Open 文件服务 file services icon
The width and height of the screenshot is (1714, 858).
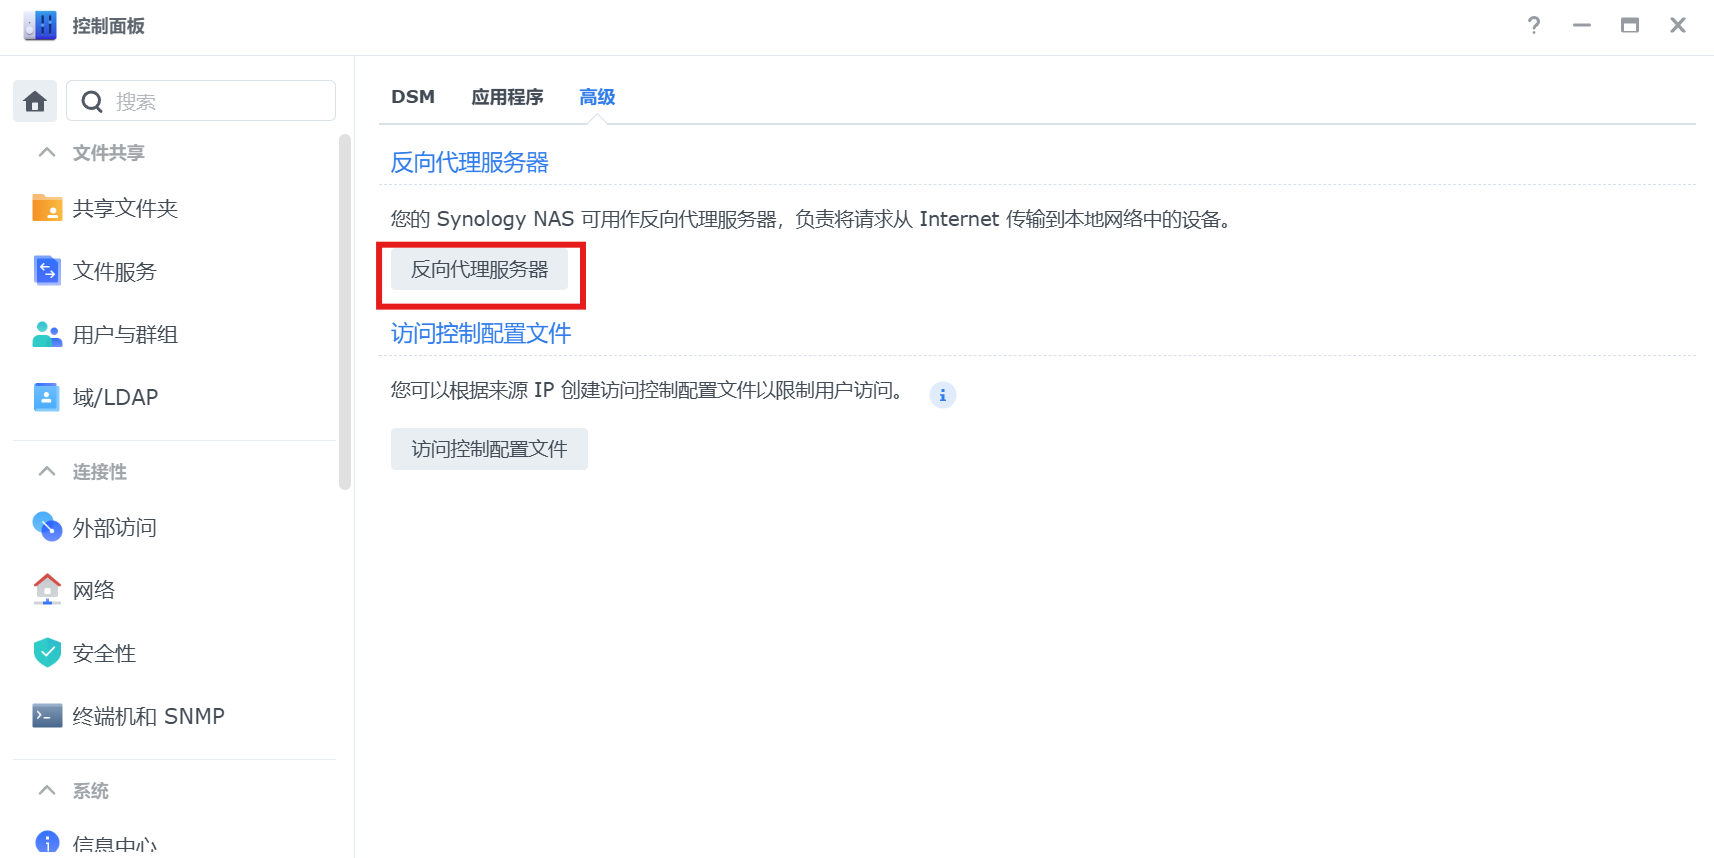click(47, 271)
